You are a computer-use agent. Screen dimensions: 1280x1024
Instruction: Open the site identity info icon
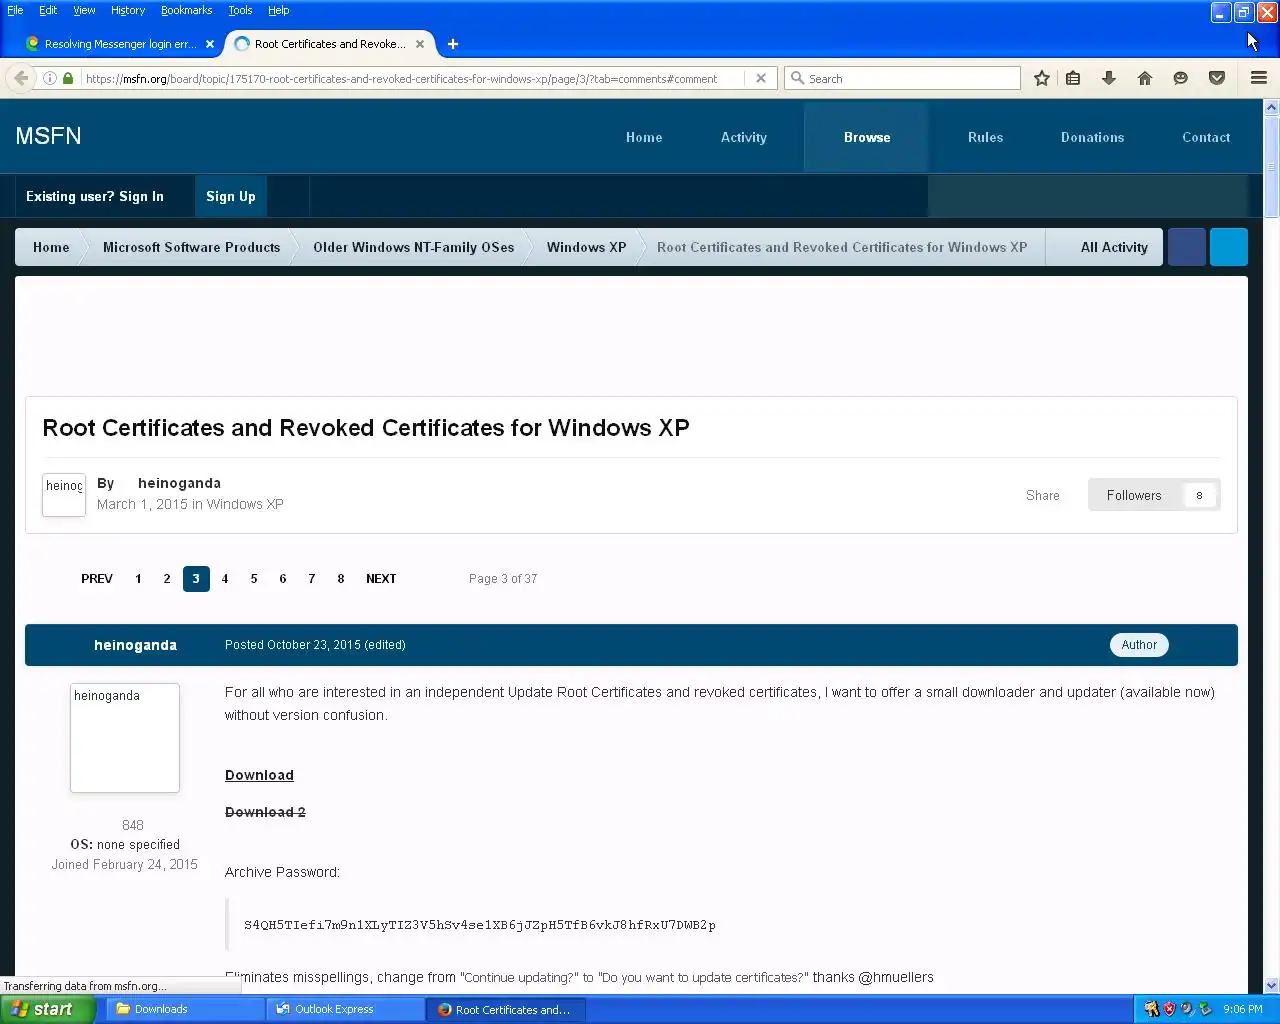[x=49, y=78]
